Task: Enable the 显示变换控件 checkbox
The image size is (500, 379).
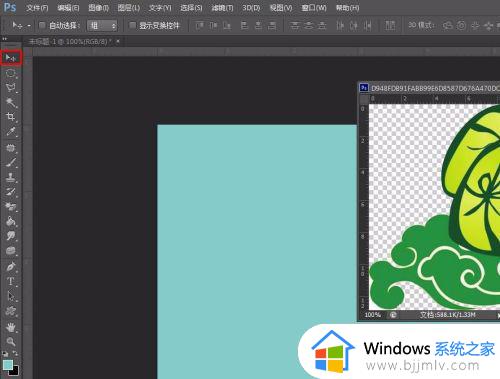Action: (x=133, y=25)
